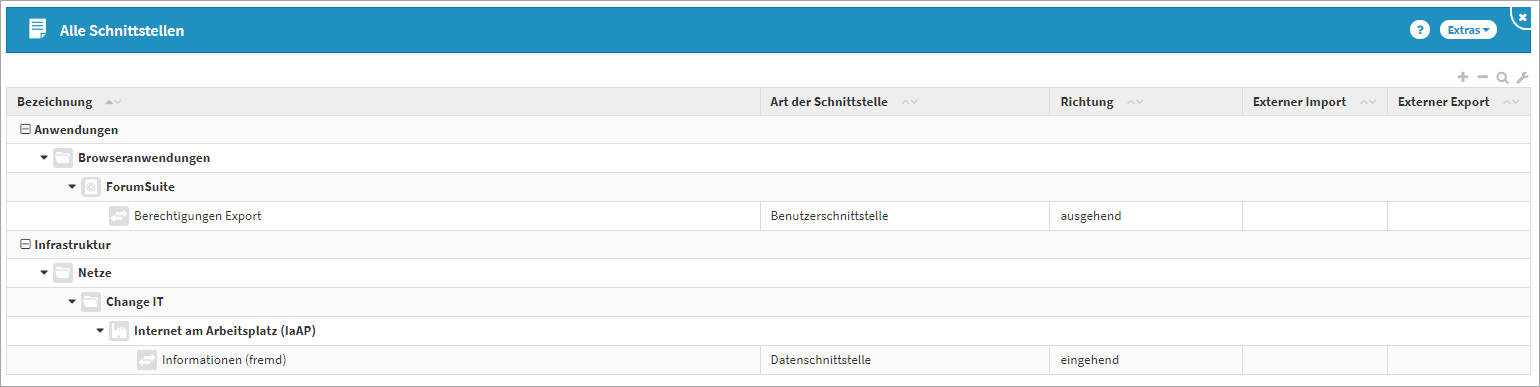Screen dimensions: 1540x387
Task: Collapse Internet am Arbeitsplatz (IaAP) arrow
Action: tap(100, 330)
